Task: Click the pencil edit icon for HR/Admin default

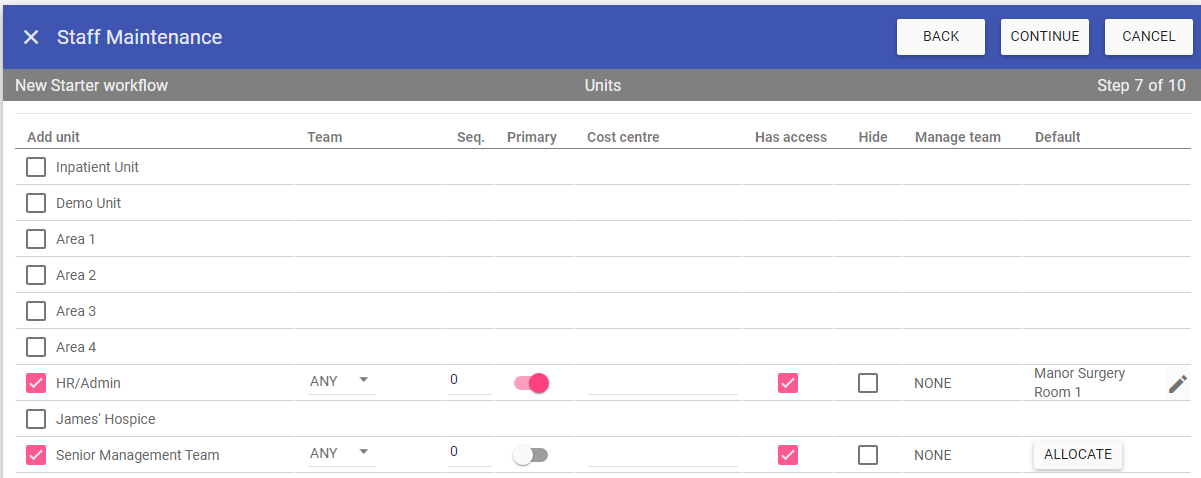Action: (1178, 383)
